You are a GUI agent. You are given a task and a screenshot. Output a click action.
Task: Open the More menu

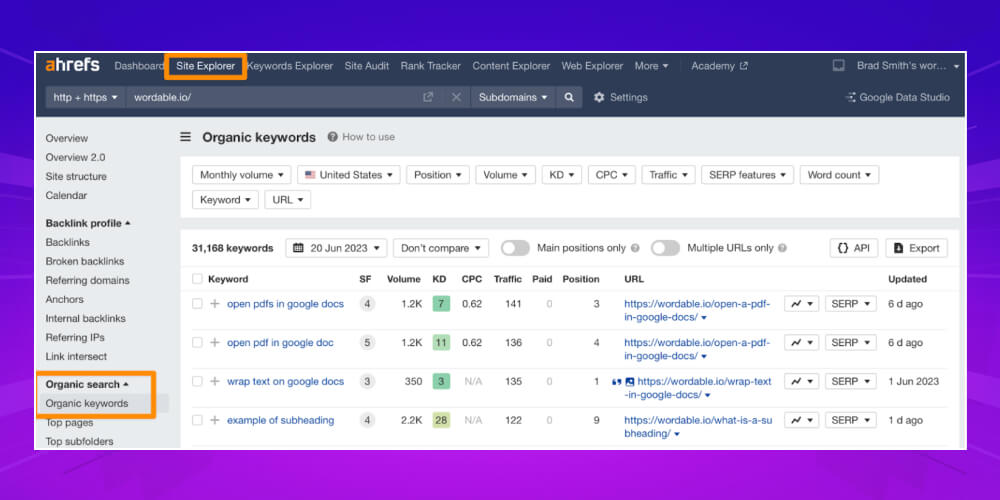(651, 66)
